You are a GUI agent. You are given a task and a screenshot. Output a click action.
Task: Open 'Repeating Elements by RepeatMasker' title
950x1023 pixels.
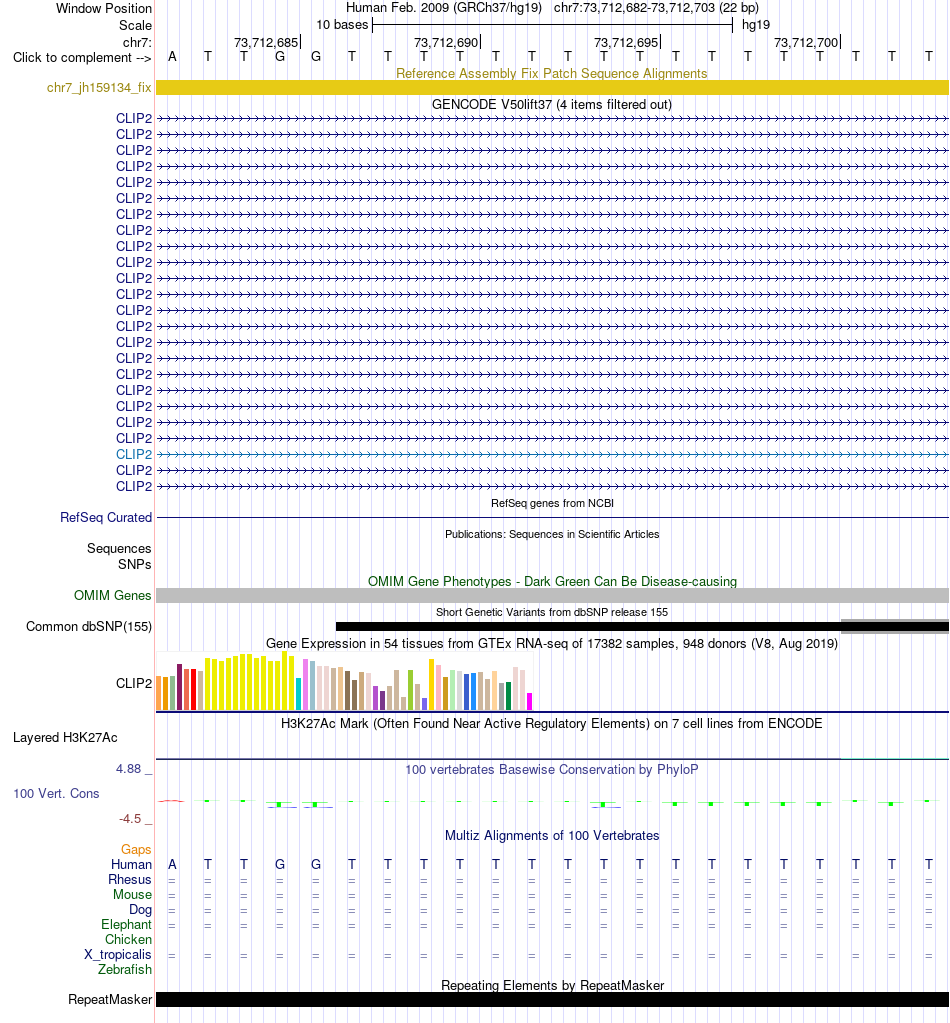coord(552,985)
